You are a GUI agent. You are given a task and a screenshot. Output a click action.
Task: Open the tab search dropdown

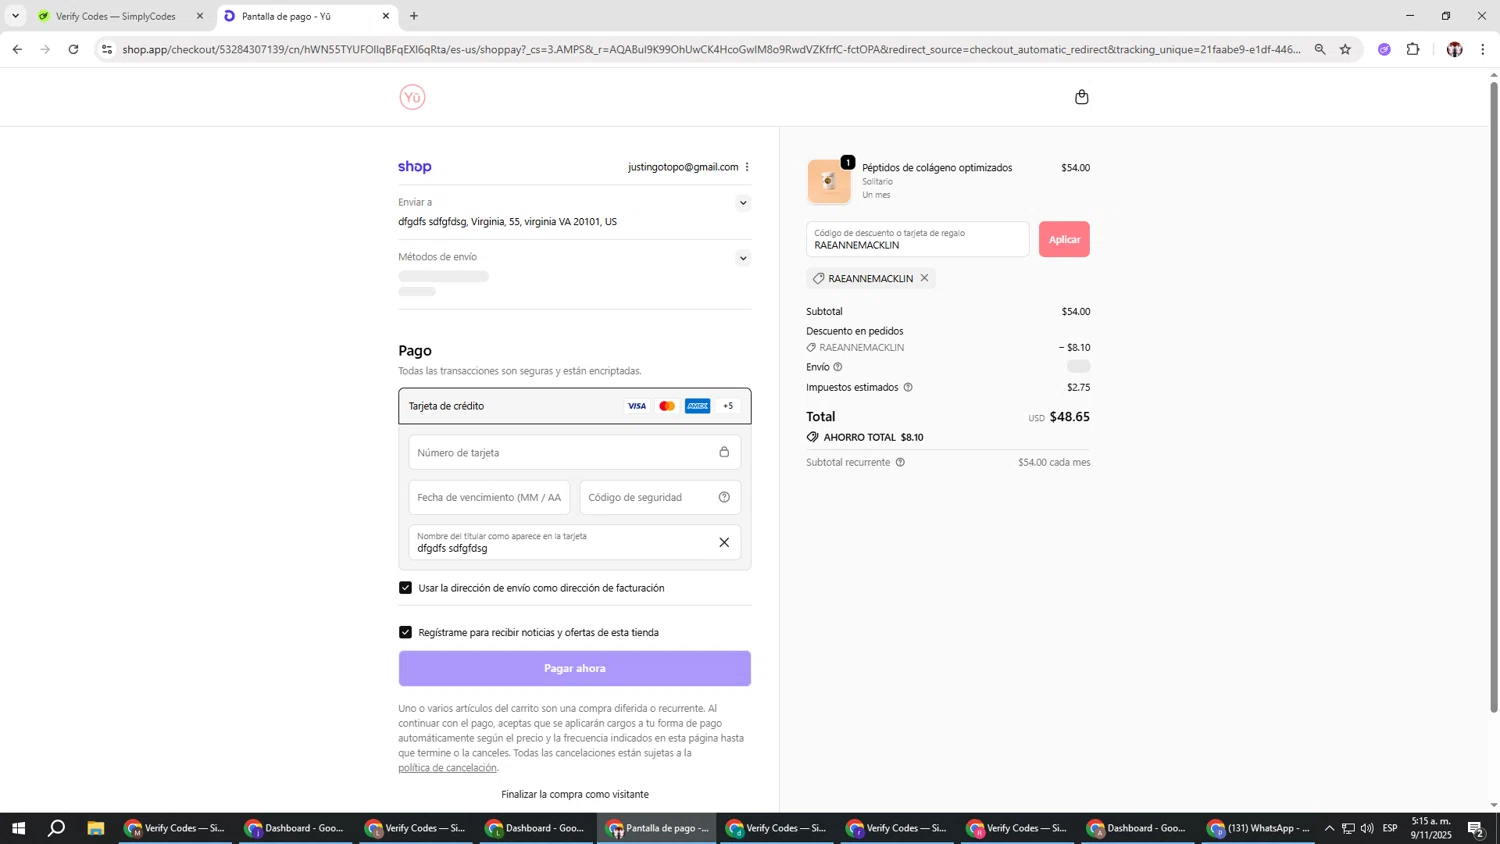coord(15,16)
